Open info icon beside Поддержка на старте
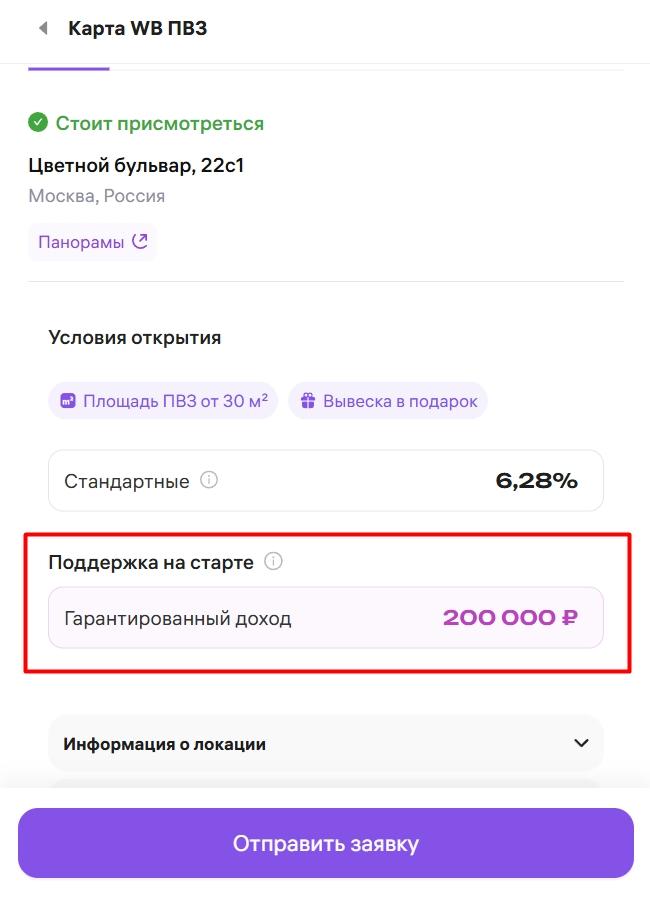 pyautogui.click(x=273, y=561)
